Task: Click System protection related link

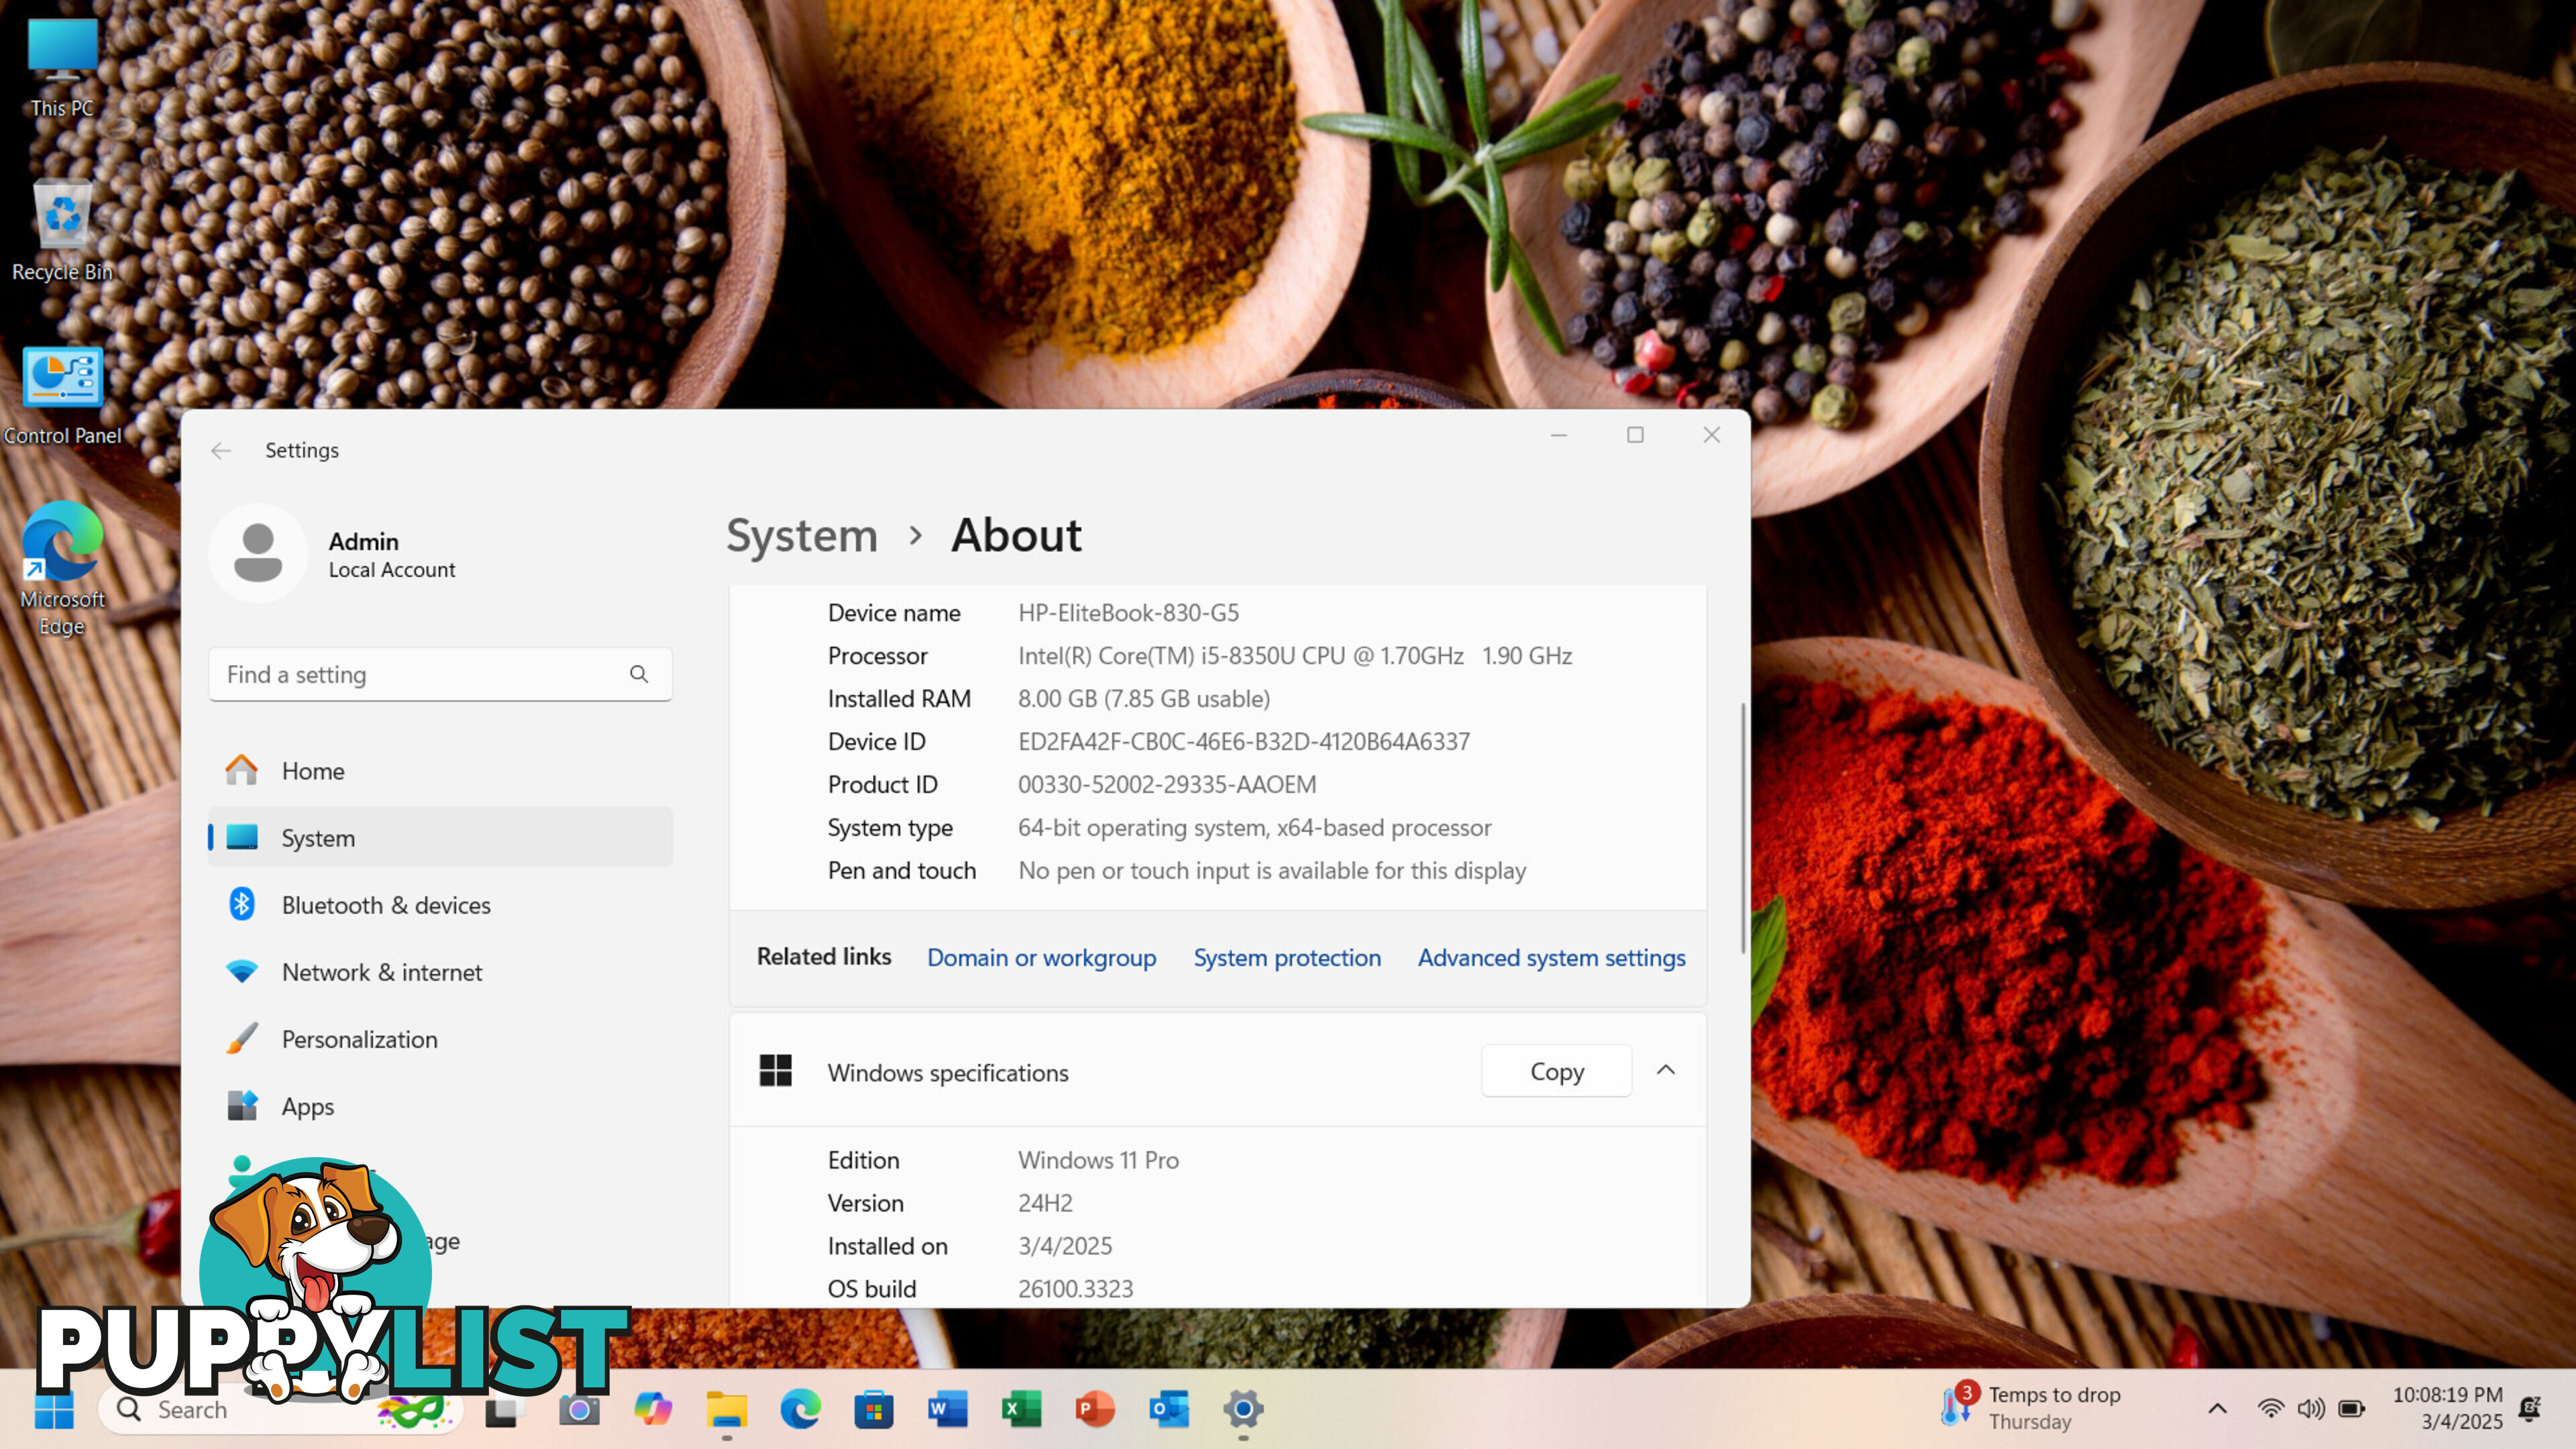Action: tap(1286, 955)
